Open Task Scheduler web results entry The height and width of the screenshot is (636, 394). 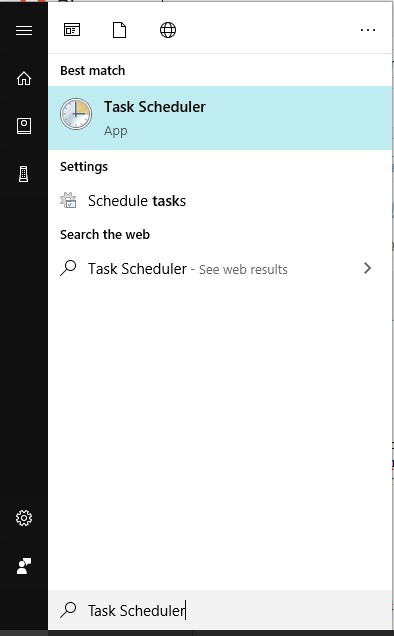tap(220, 269)
